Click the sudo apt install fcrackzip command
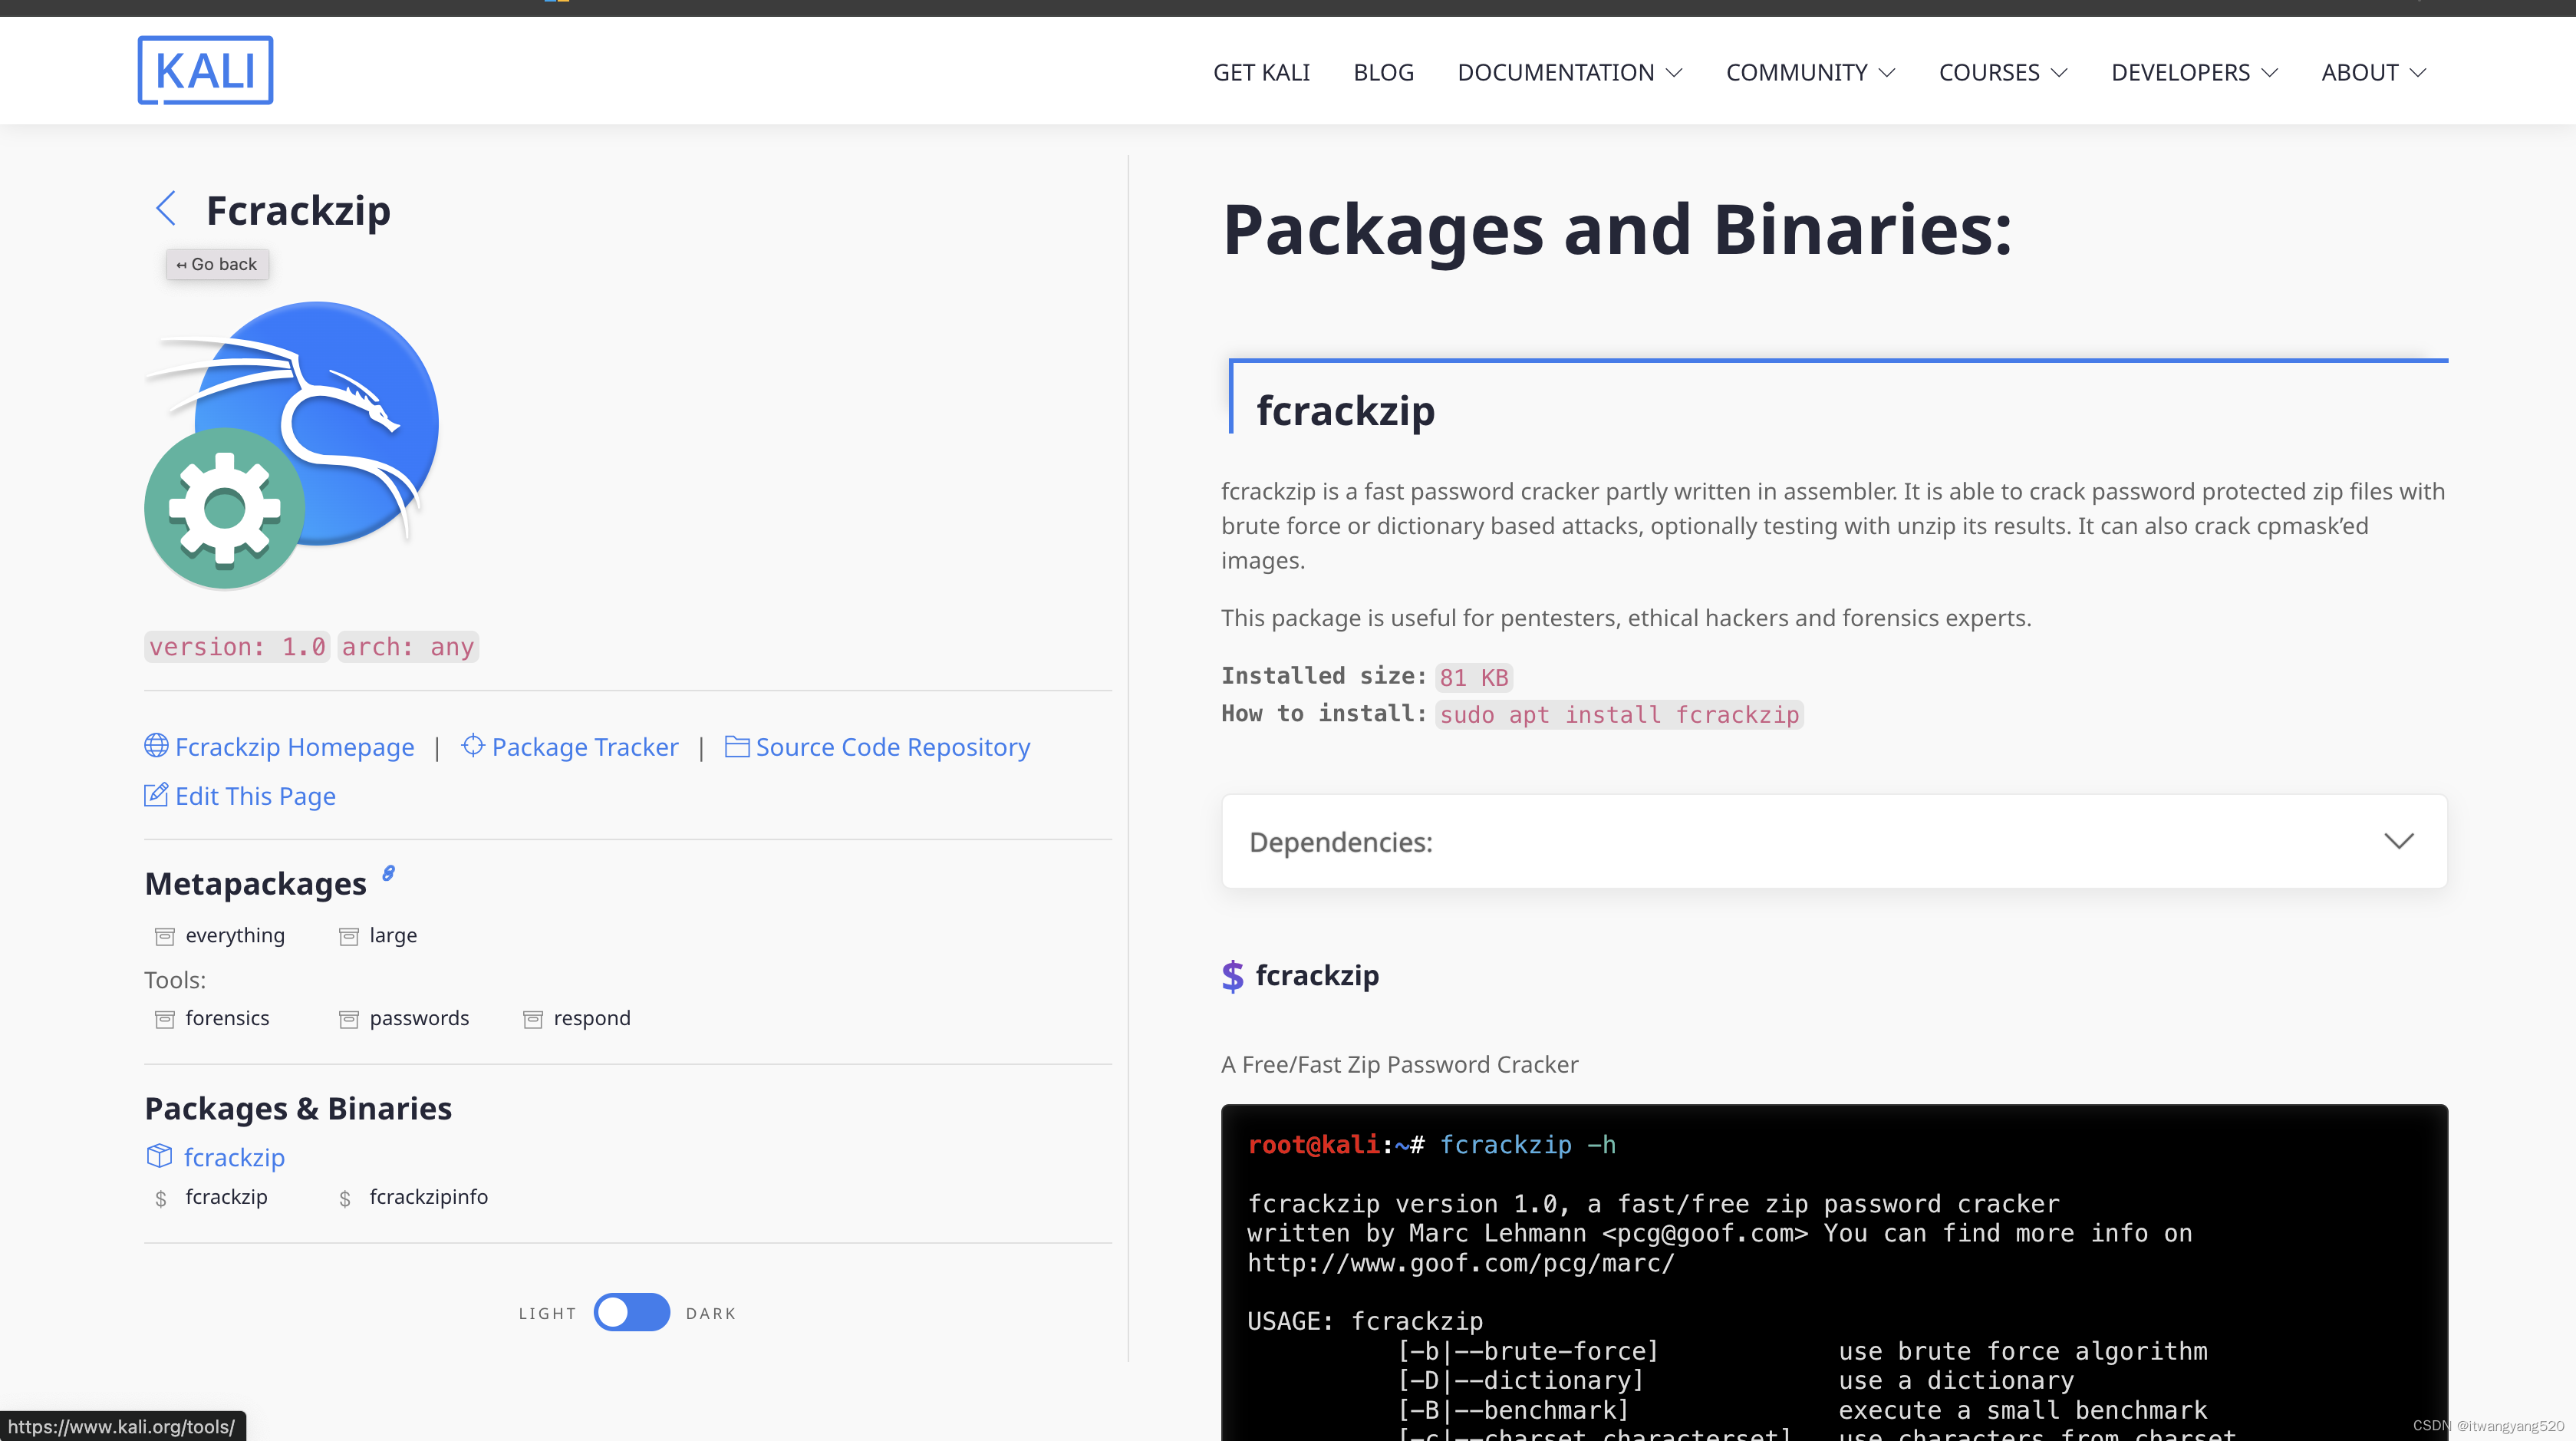Screen dimensions: 2576x1441 click(1619, 714)
